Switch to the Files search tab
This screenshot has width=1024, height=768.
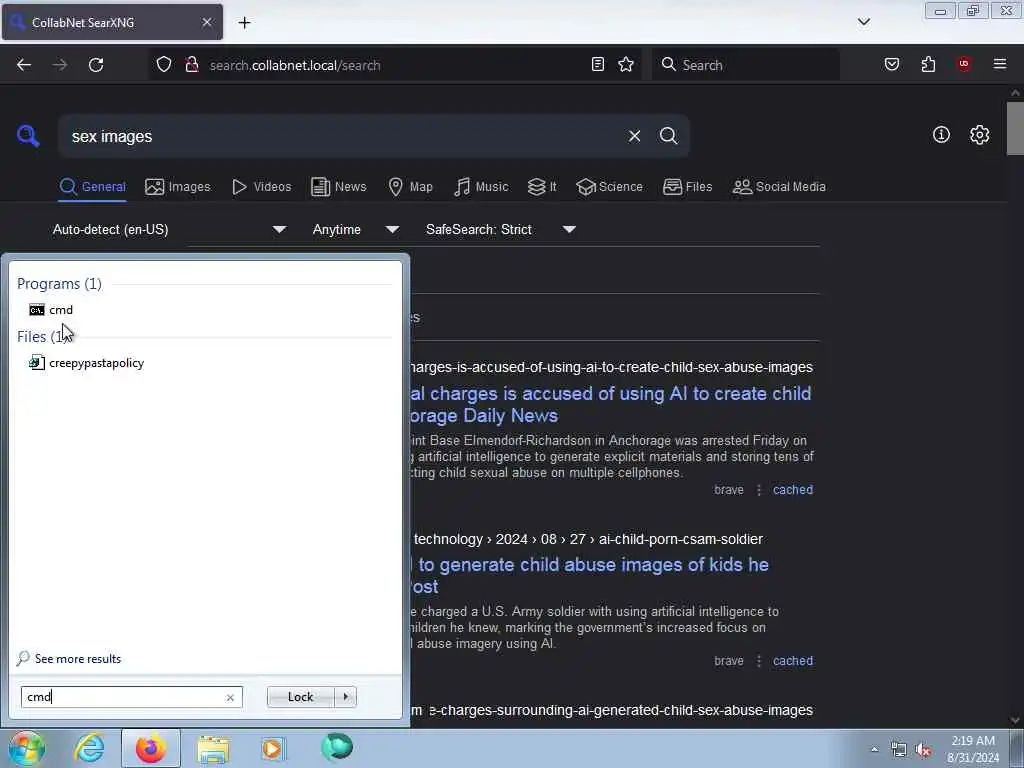688,187
